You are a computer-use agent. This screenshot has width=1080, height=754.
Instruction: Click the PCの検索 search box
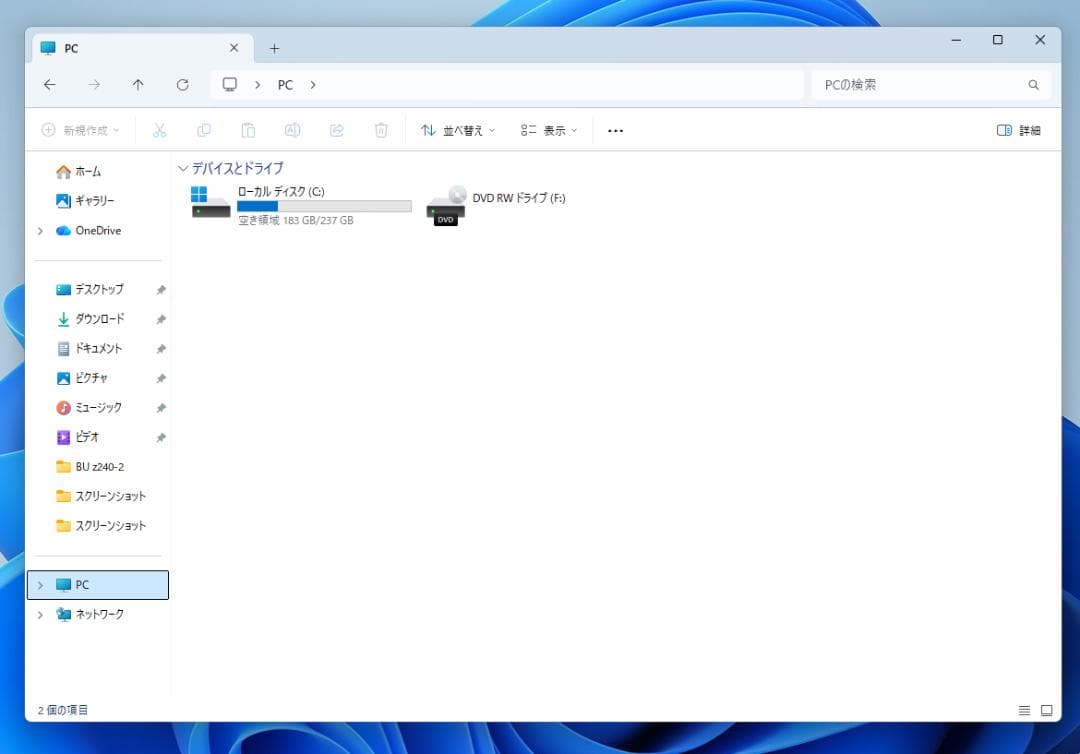click(x=920, y=85)
